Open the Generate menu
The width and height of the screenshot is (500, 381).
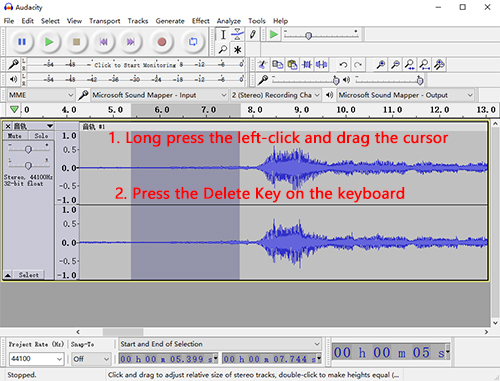170,21
